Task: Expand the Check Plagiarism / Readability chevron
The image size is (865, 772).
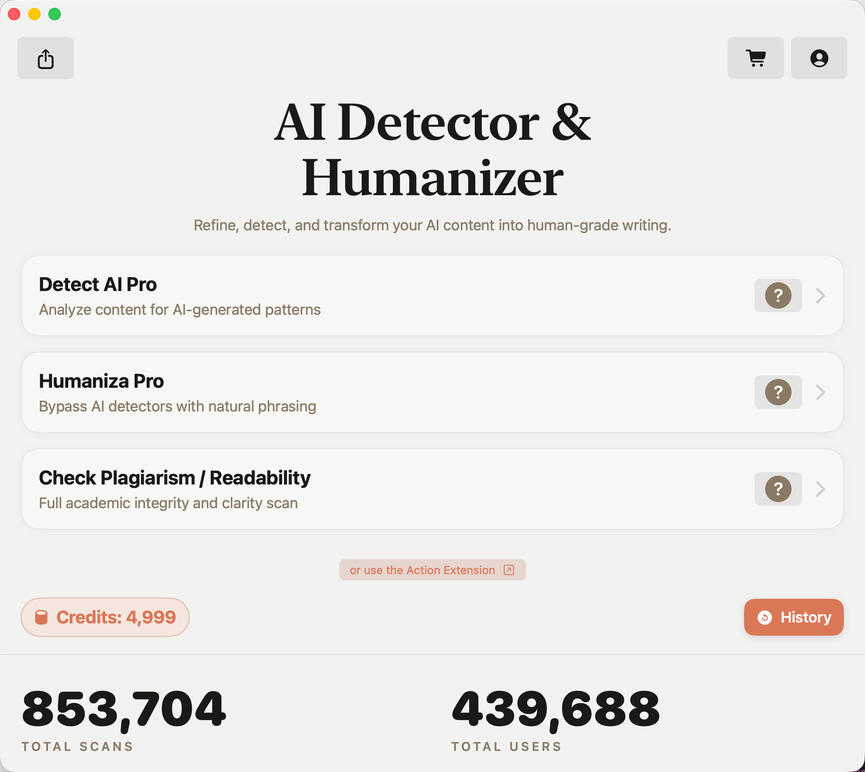Action: 820,489
